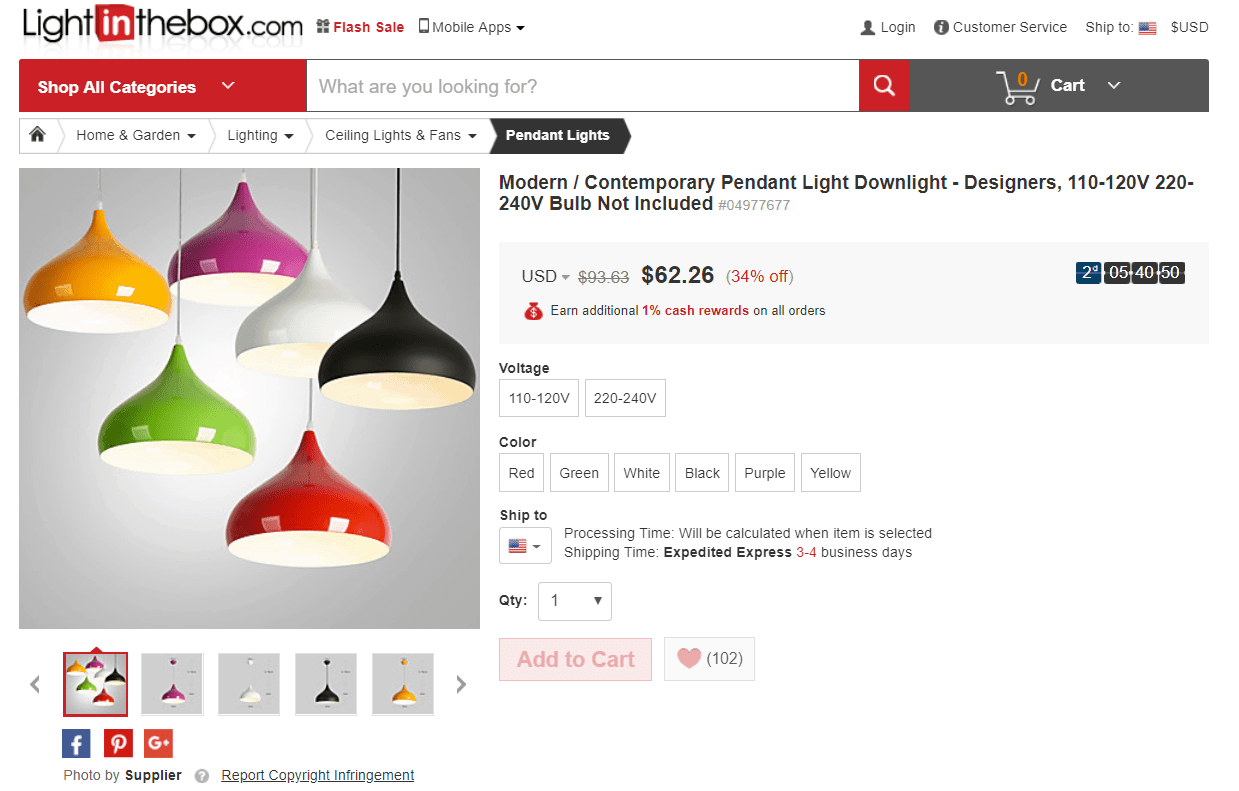This screenshot has width=1239, height=791.
Task: Share product on Facebook
Action: [x=76, y=743]
